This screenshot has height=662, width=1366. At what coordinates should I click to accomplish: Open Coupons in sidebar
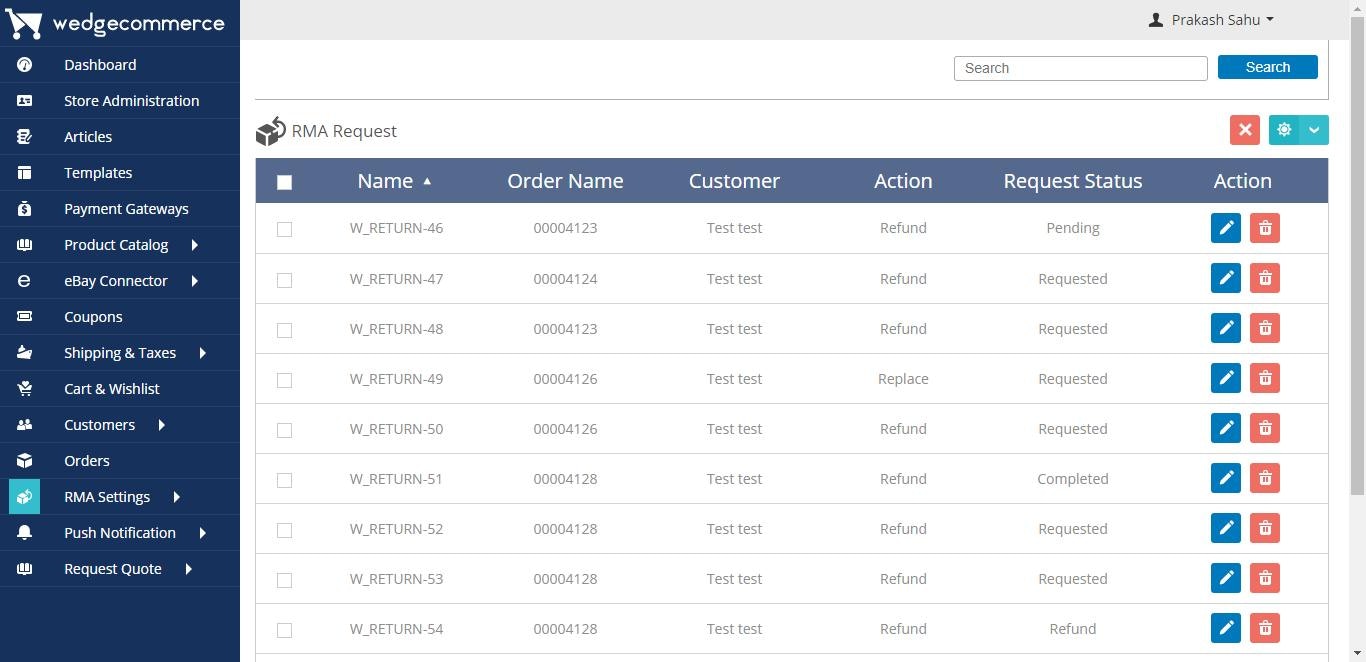[93, 317]
